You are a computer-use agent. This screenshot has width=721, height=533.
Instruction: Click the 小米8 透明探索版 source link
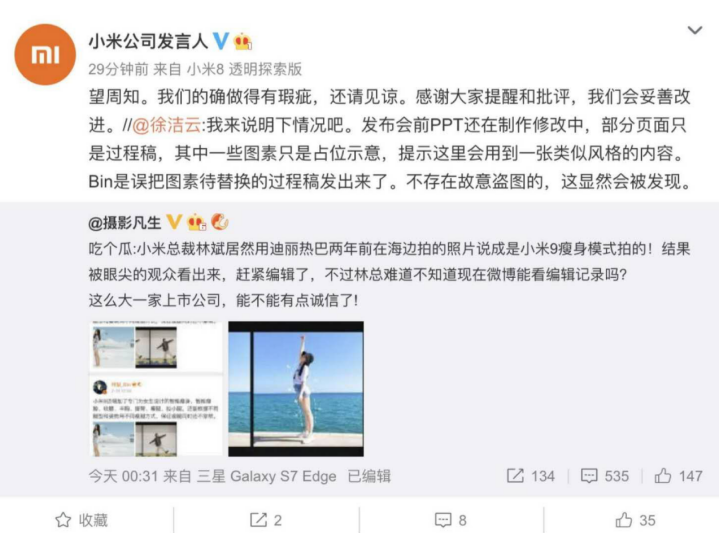[x=245, y=69]
